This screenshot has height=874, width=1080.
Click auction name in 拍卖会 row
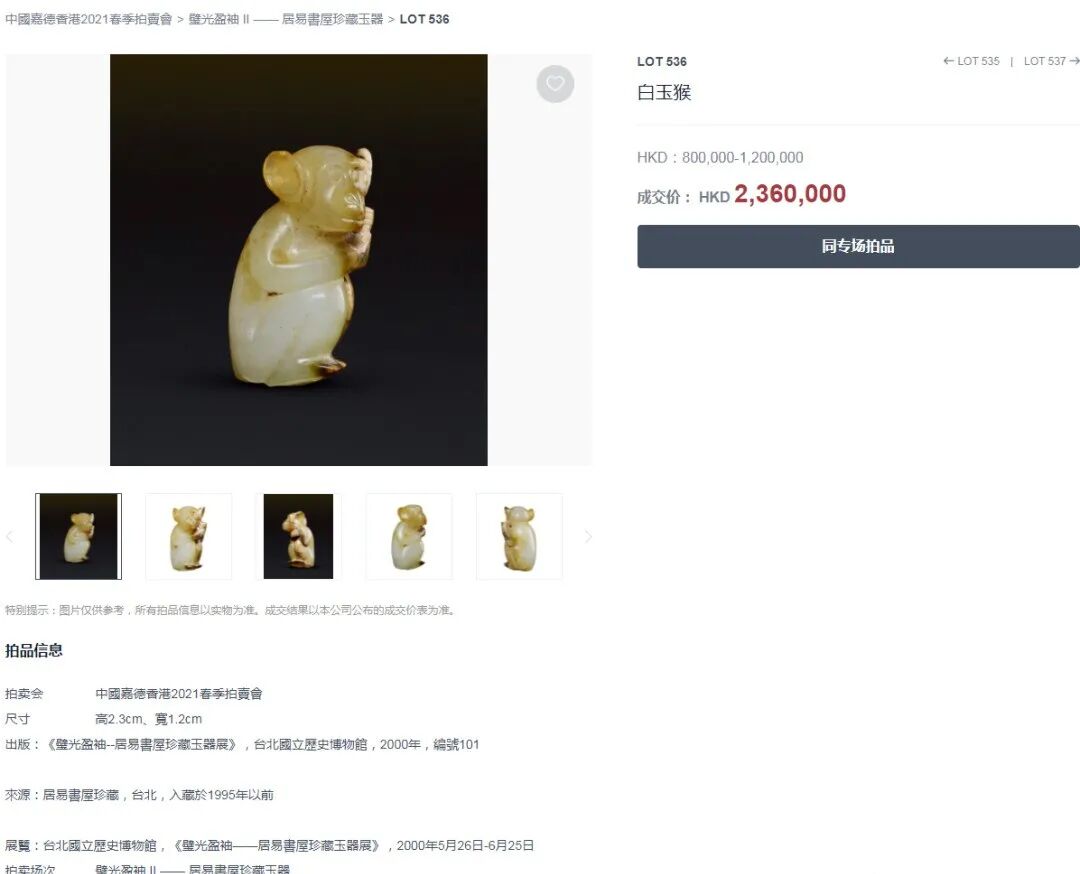[179, 694]
